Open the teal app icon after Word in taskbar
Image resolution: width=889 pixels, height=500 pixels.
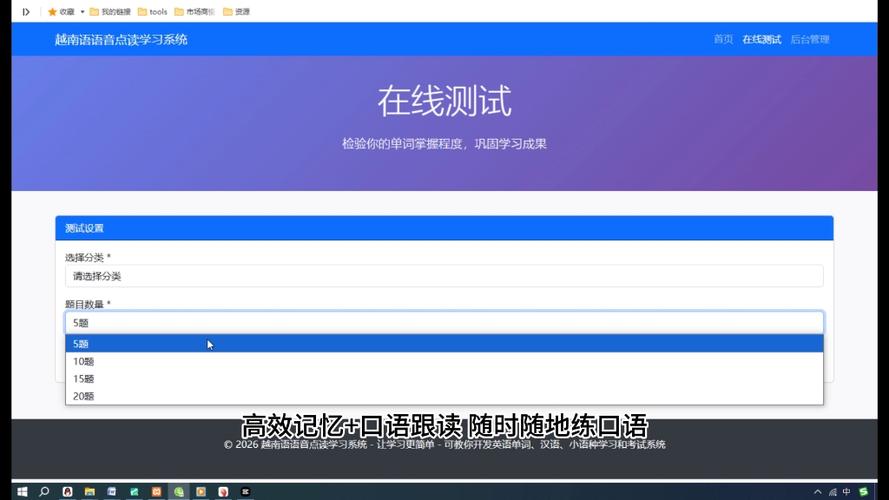pos(134,491)
